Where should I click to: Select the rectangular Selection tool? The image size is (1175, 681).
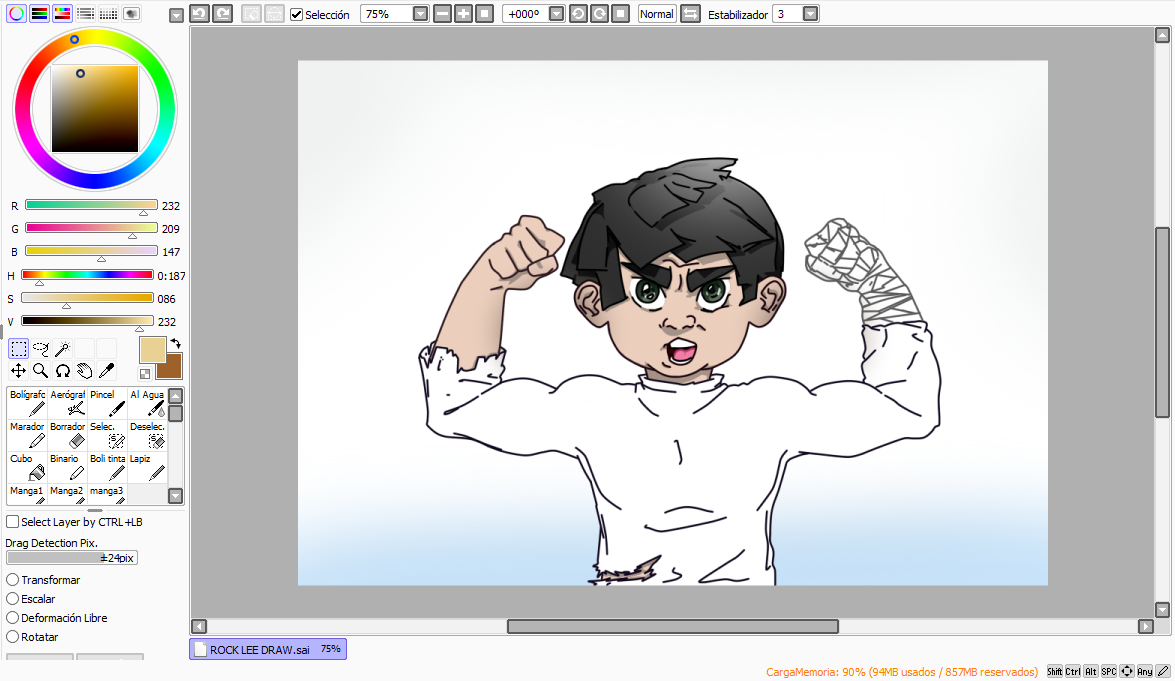coord(19,348)
